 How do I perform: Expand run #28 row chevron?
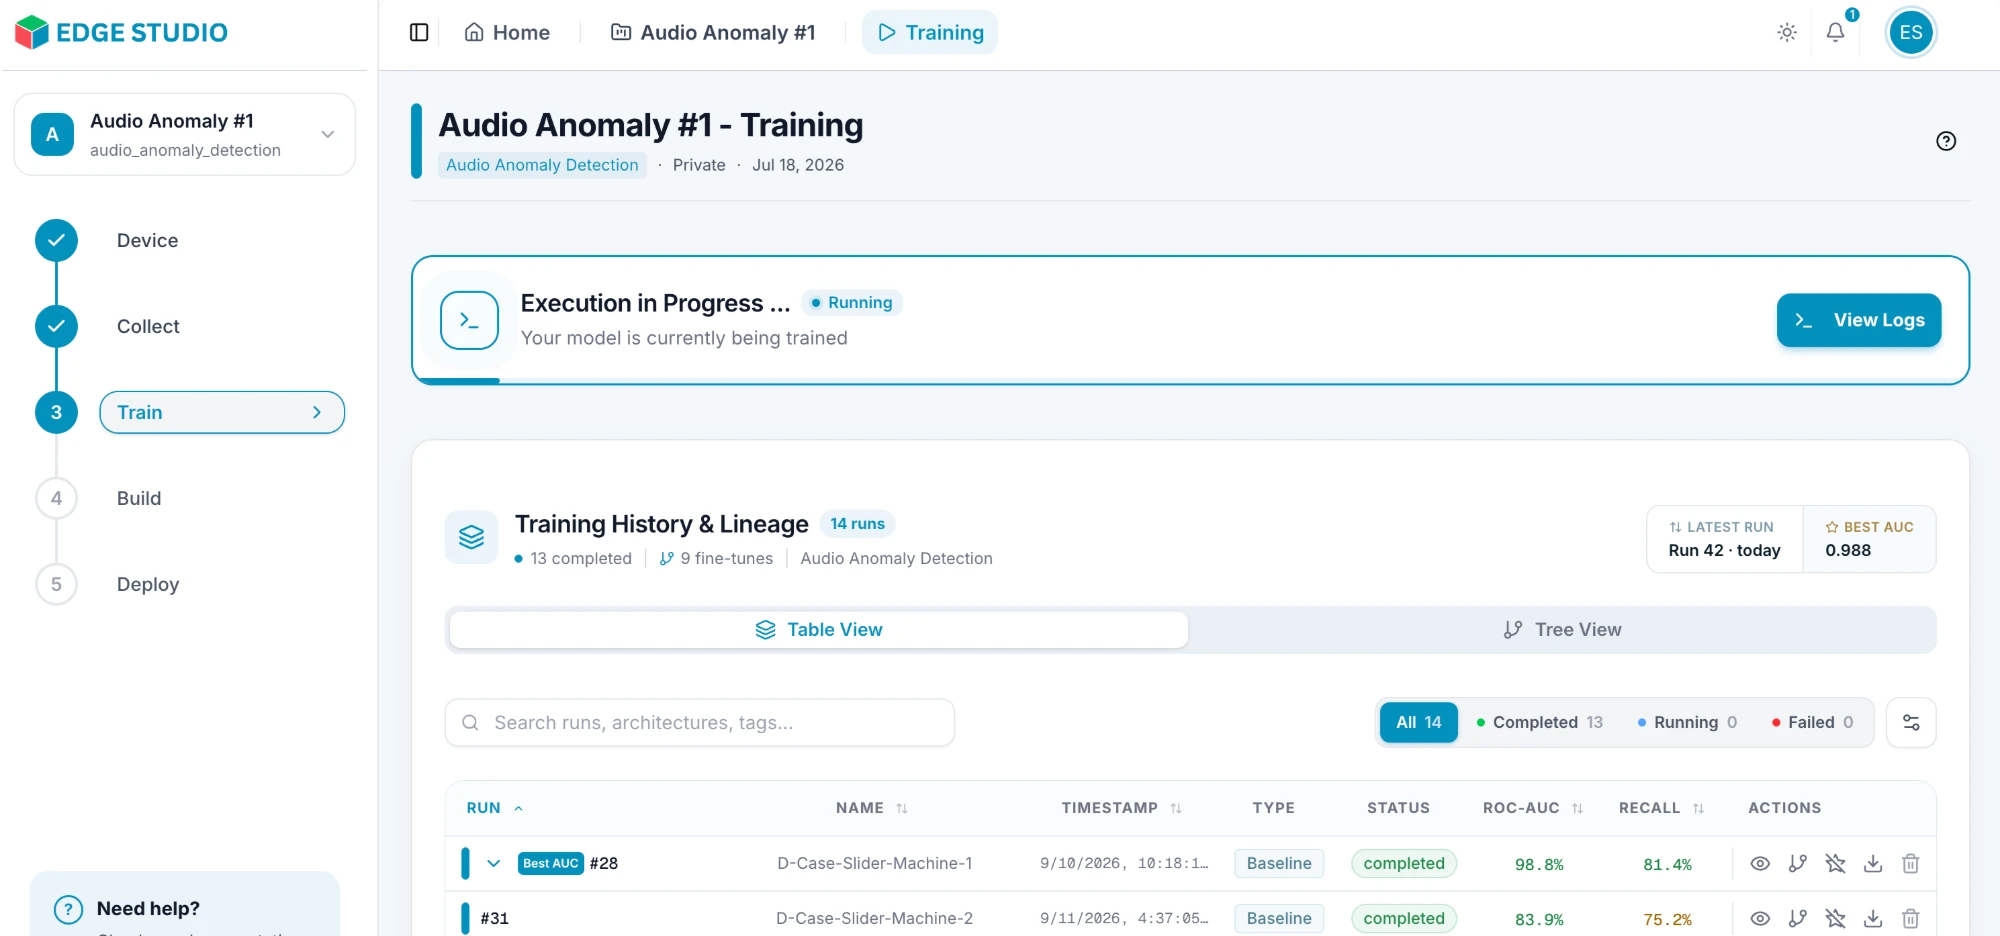tap(493, 863)
